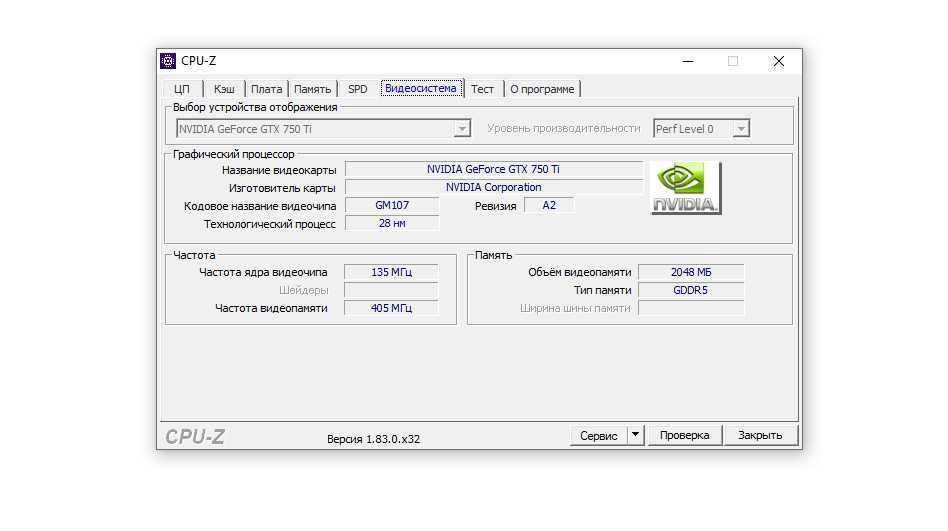Click the Проверка button
Image resolution: width=948 pixels, height=531 pixels.
pos(684,435)
